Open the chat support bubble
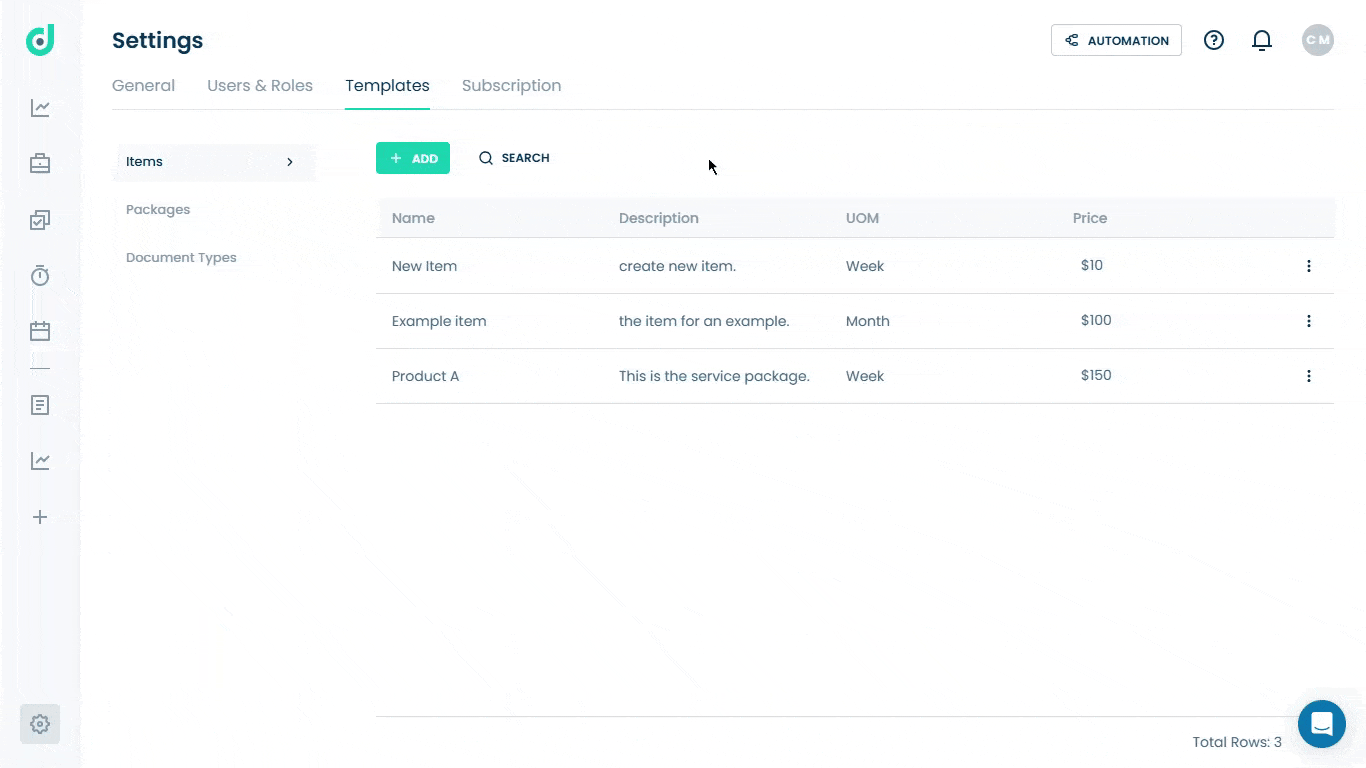The image size is (1366, 768). click(1322, 724)
